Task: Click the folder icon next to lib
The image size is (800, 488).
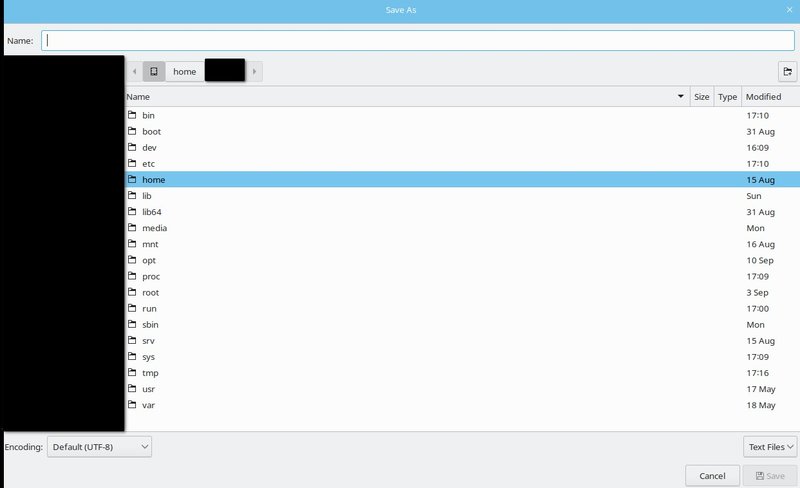Action: click(132, 196)
